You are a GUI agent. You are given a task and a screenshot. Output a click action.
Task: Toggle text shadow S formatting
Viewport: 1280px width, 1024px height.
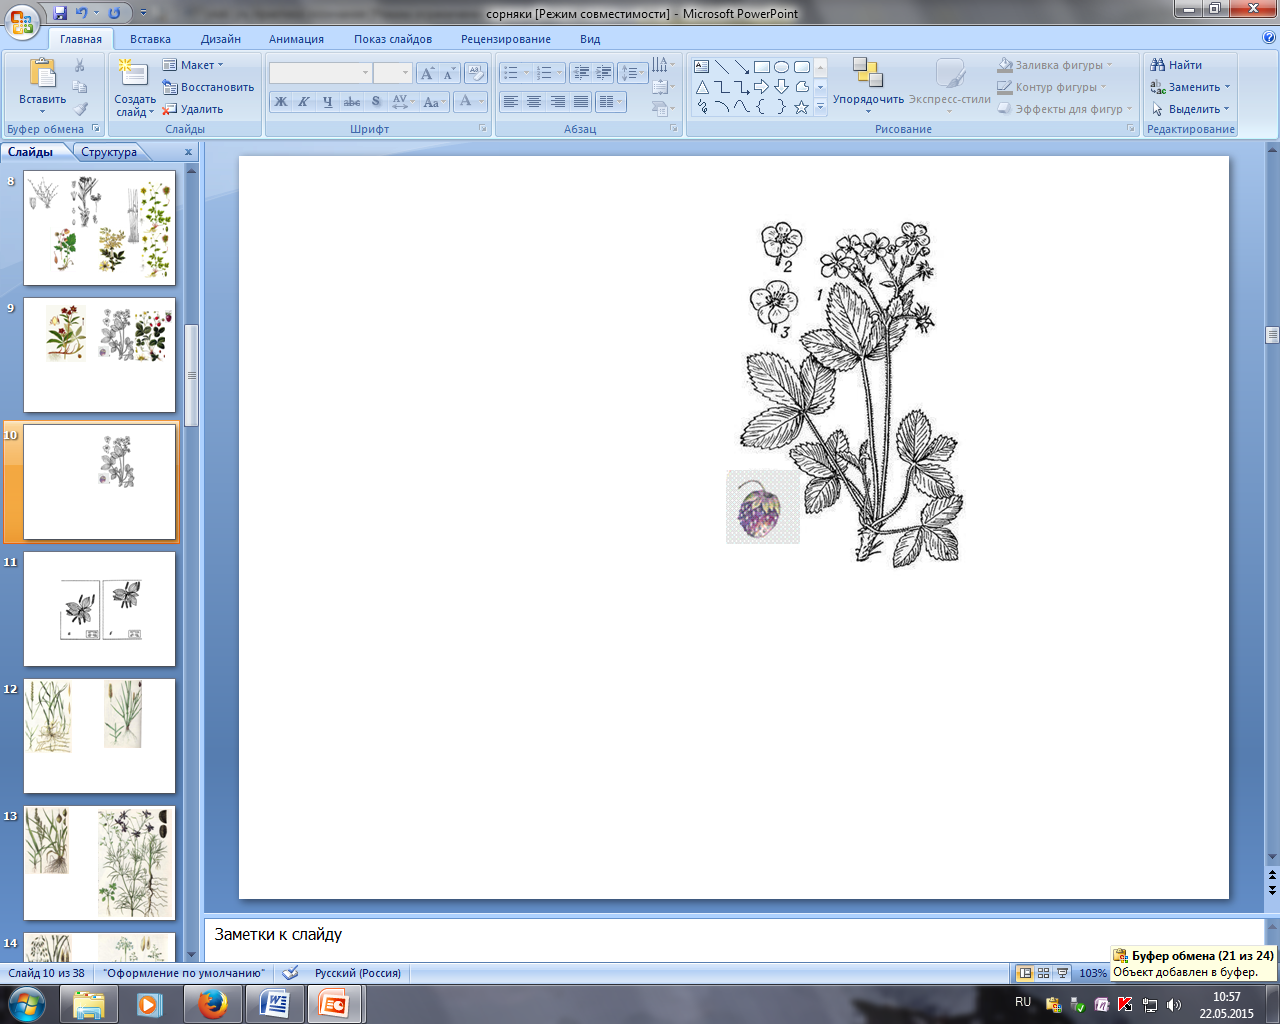click(375, 102)
